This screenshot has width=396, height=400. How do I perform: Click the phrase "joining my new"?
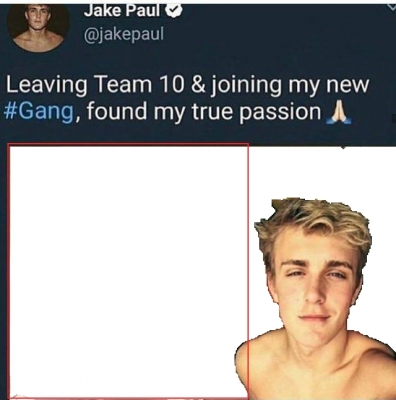(x=290, y=85)
